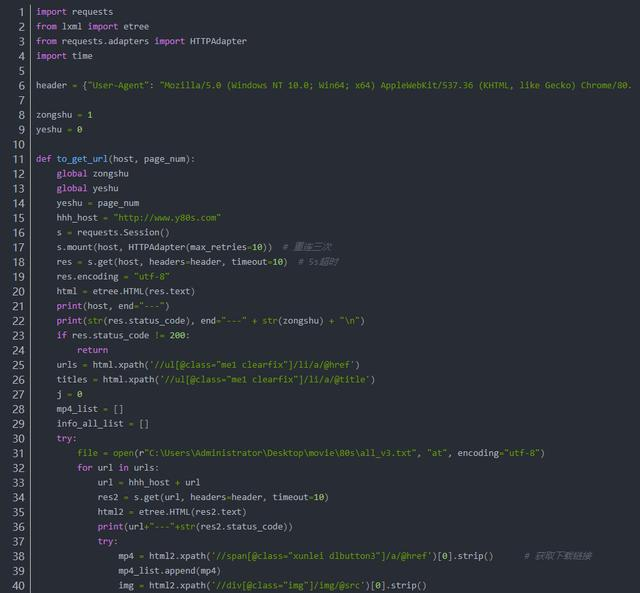Click the number 200 on line 23
Image resolution: width=640 pixels, height=593 pixels.
pos(177,335)
